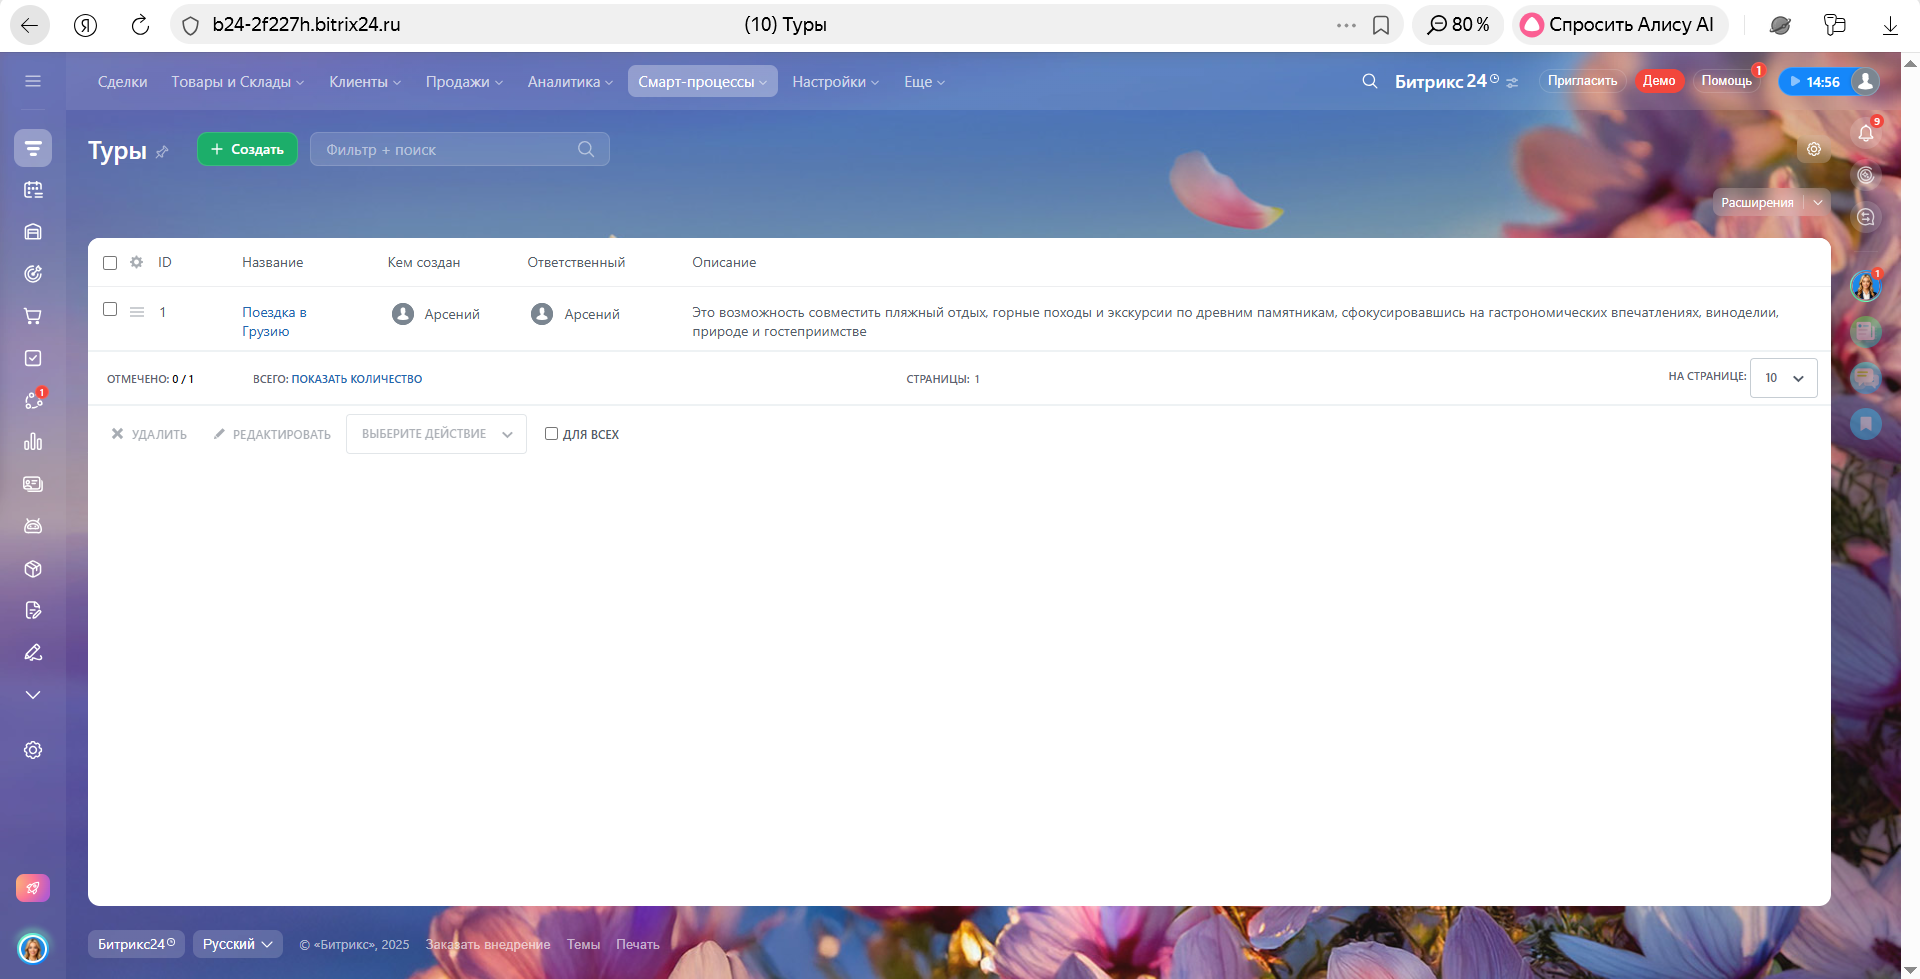Expand the Расширения dropdown arrow
This screenshot has width=1920, height=979.
point(1818,203)
